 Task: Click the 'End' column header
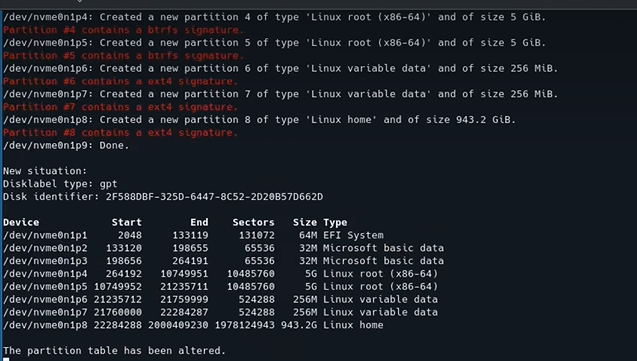[x=199, y=223]
